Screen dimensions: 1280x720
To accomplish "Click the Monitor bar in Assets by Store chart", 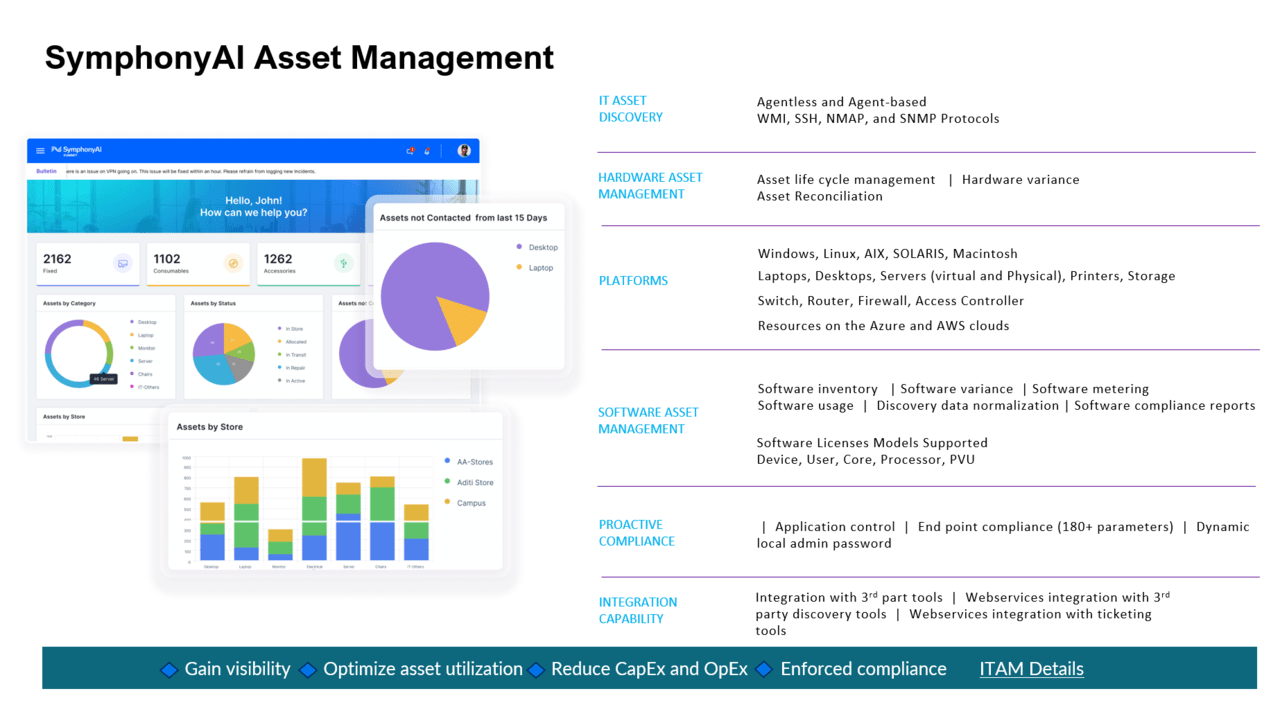I will (280, 546).
